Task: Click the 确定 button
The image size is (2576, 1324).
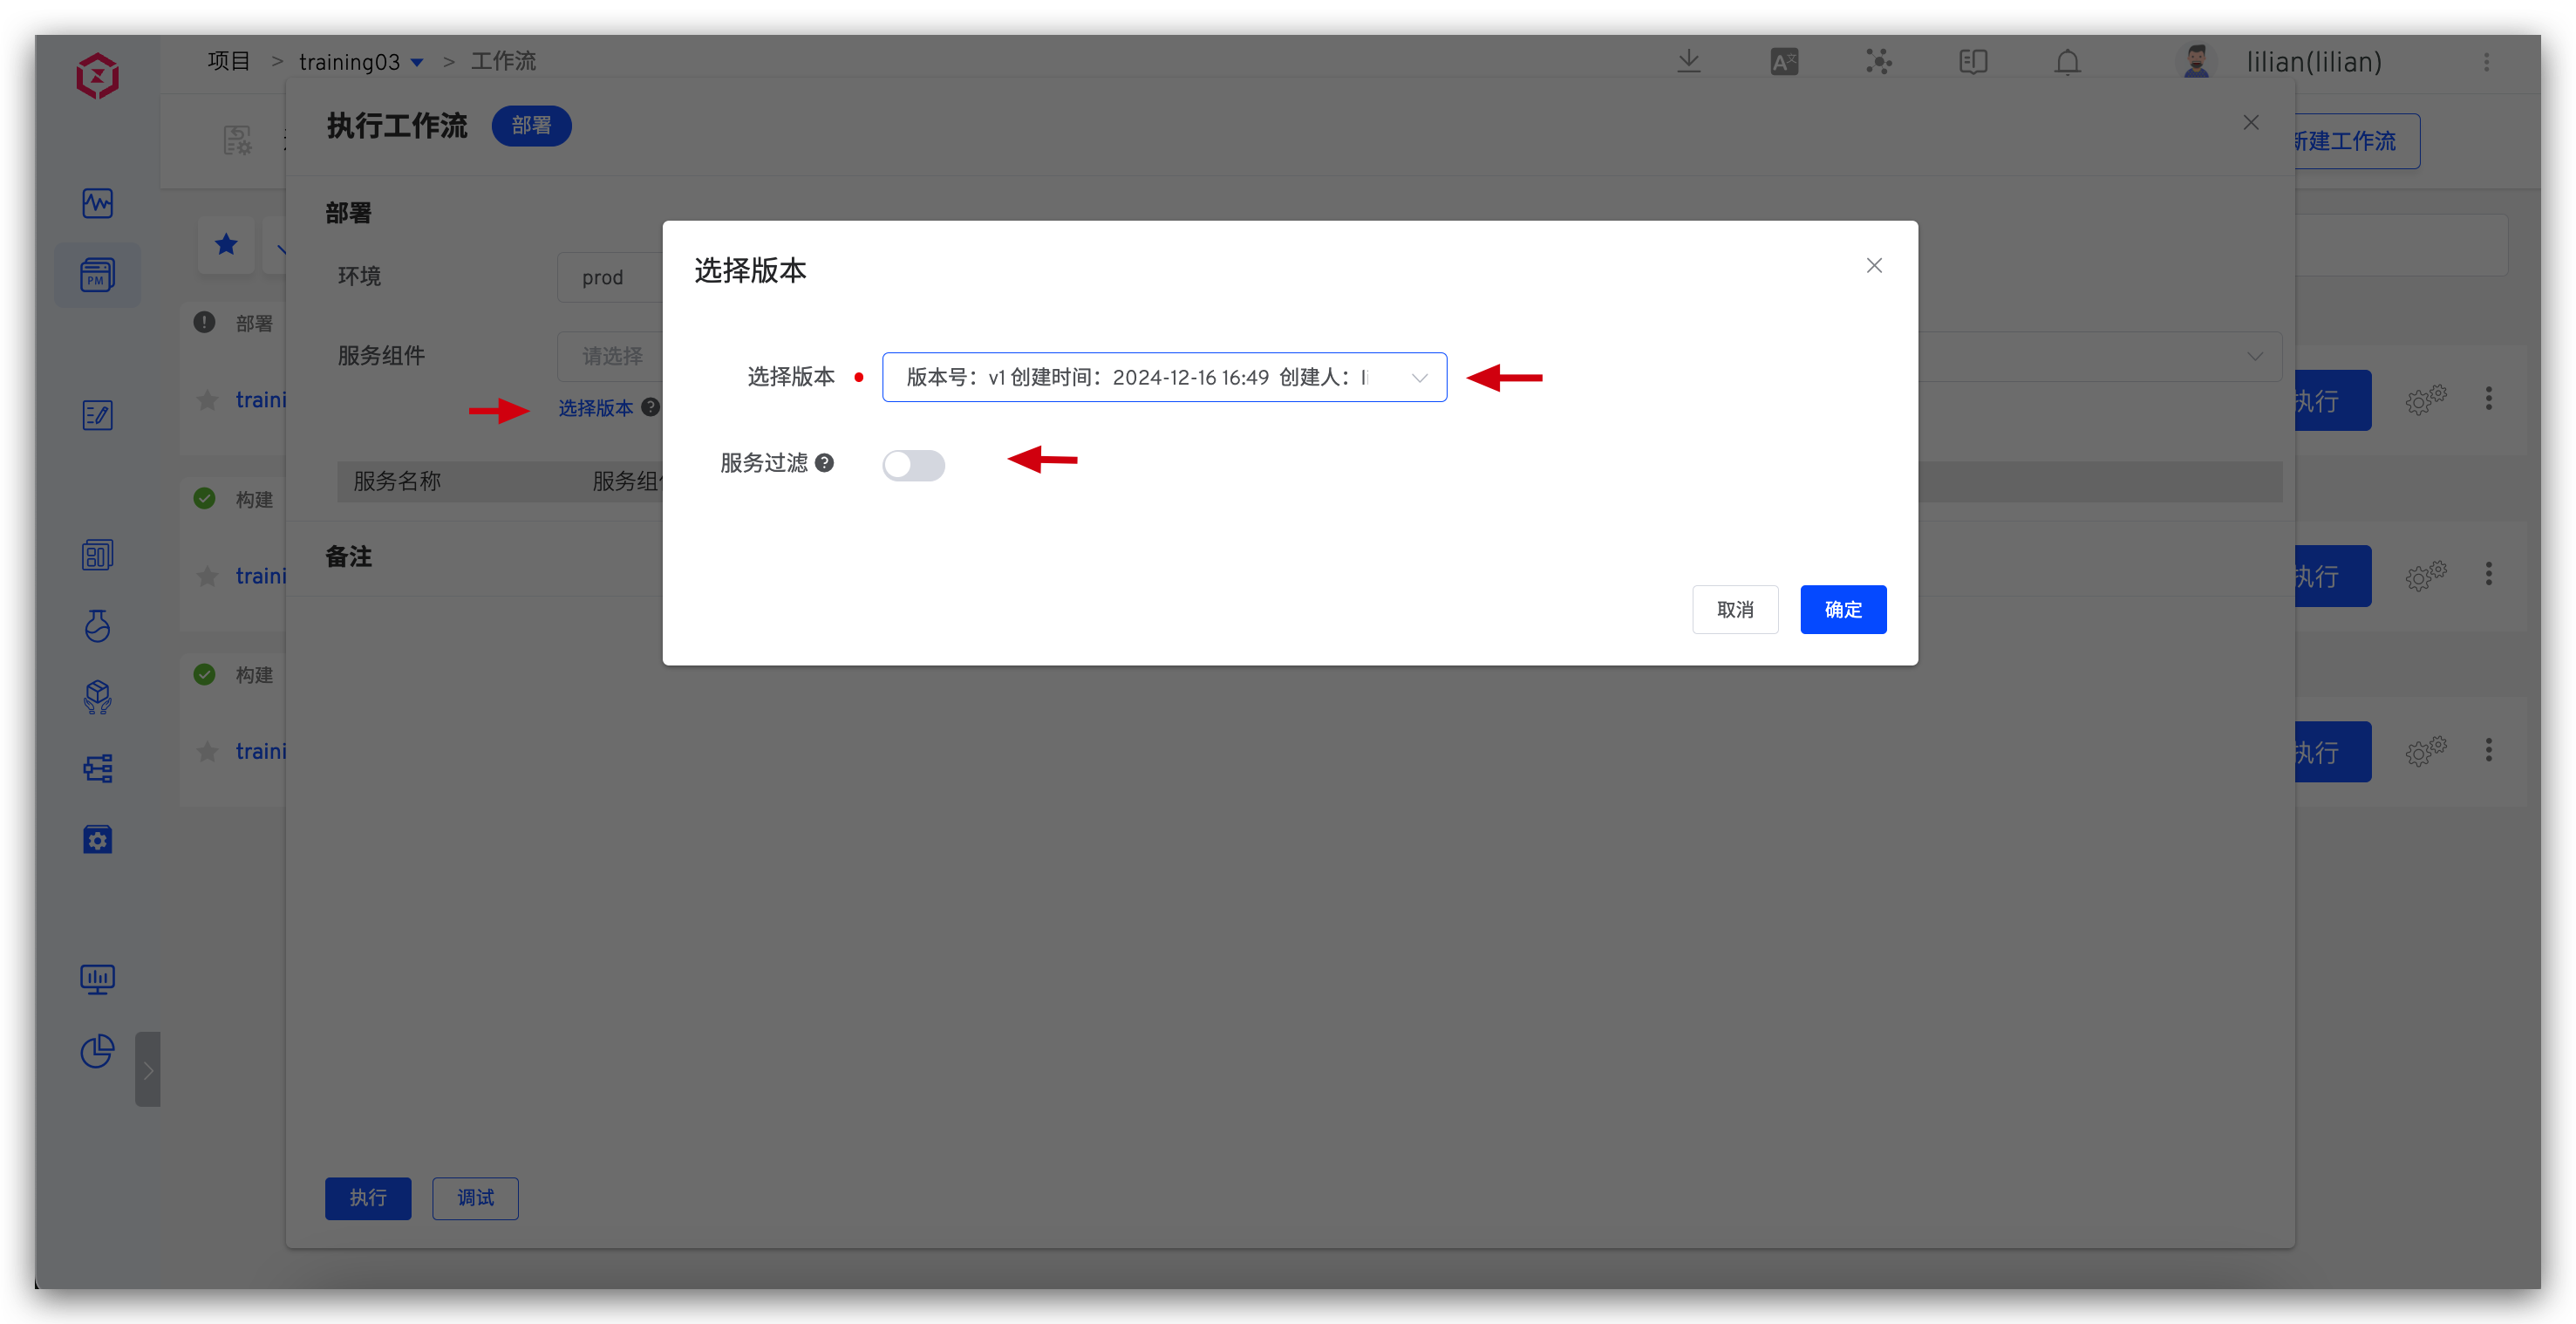Action: tap(1843, 609)
